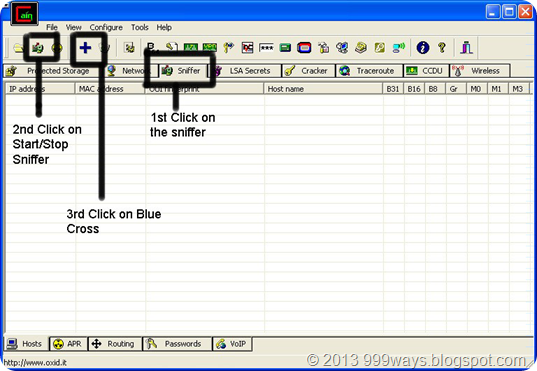Click the key with blue flag icon
Image resolution: width=537 pixels, height=371 pixels.
[x=228, y=48]
